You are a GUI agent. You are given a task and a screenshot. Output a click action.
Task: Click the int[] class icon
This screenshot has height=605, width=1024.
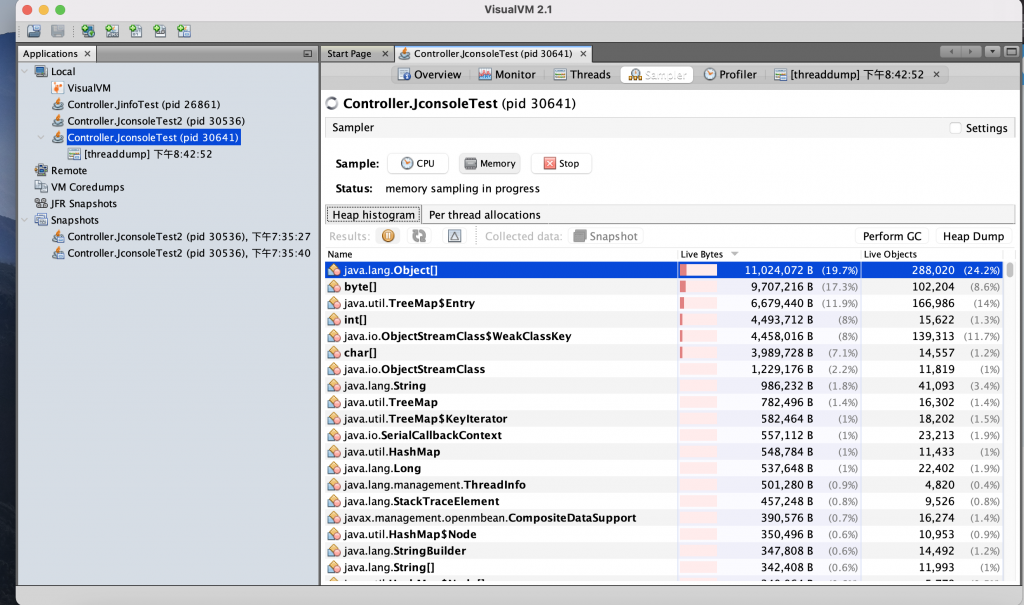point(334,319)
